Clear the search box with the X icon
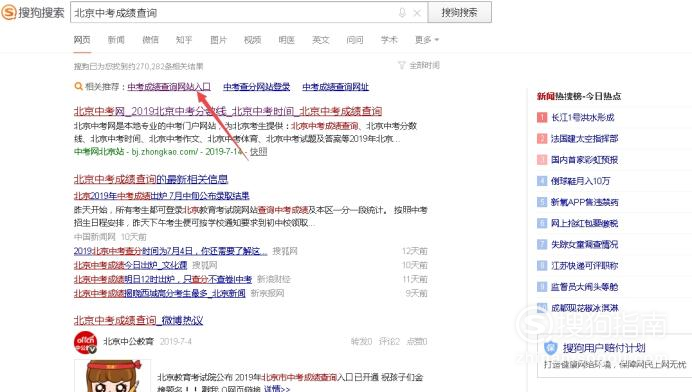The height and width of the screenshot is (392, 692). click(417, 13)
